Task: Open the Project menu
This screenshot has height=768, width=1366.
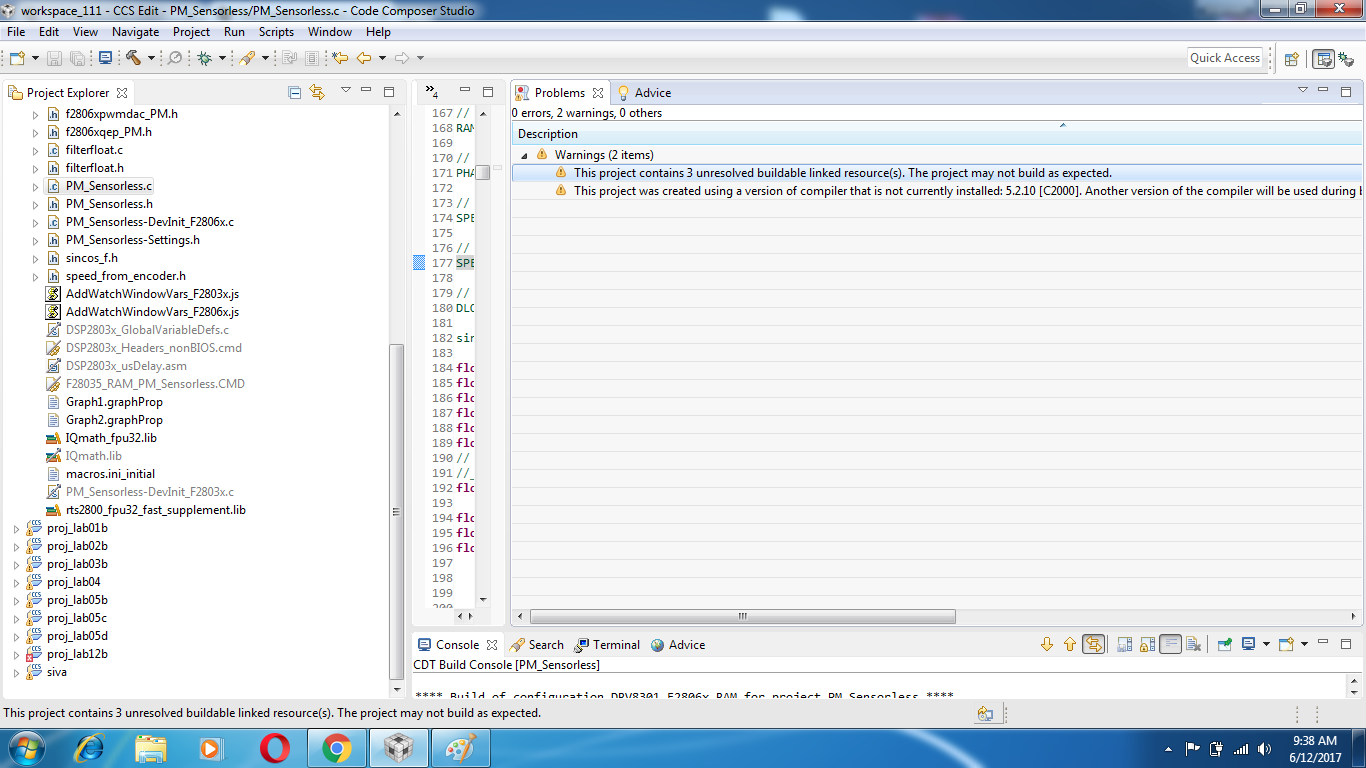Action: point(192,32)
